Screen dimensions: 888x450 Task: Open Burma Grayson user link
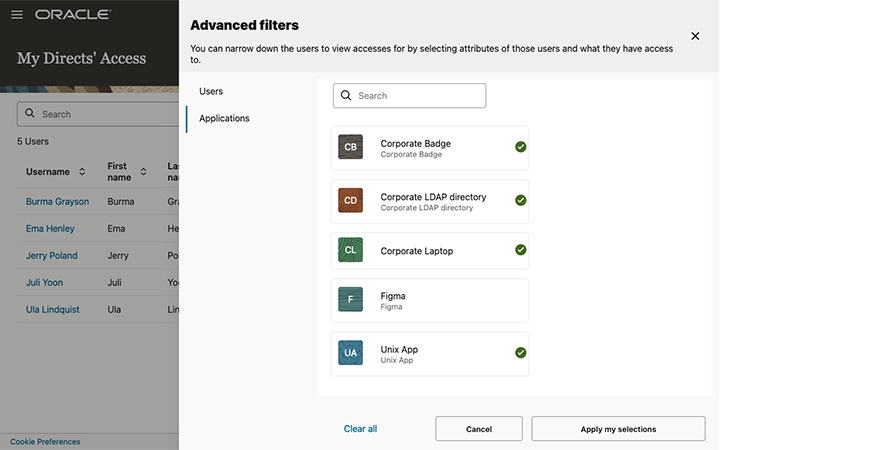(x=57, y=201)
